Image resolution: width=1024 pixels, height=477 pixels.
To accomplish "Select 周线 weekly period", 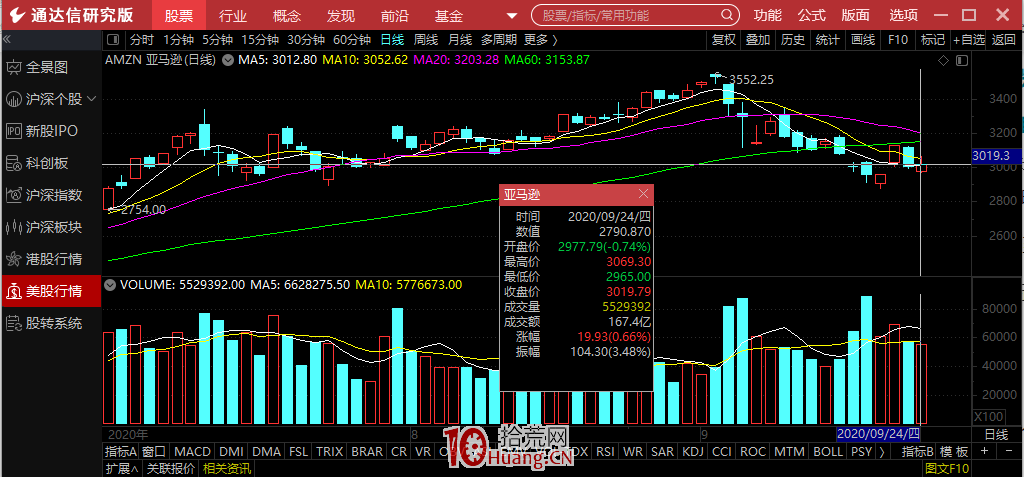I will [426, 40].
